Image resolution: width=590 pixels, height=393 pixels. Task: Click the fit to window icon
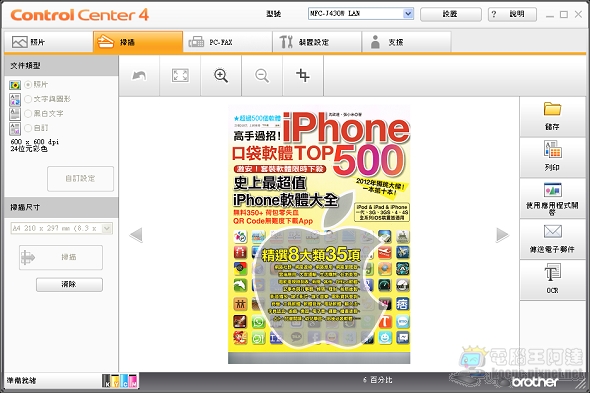point(180,76)
